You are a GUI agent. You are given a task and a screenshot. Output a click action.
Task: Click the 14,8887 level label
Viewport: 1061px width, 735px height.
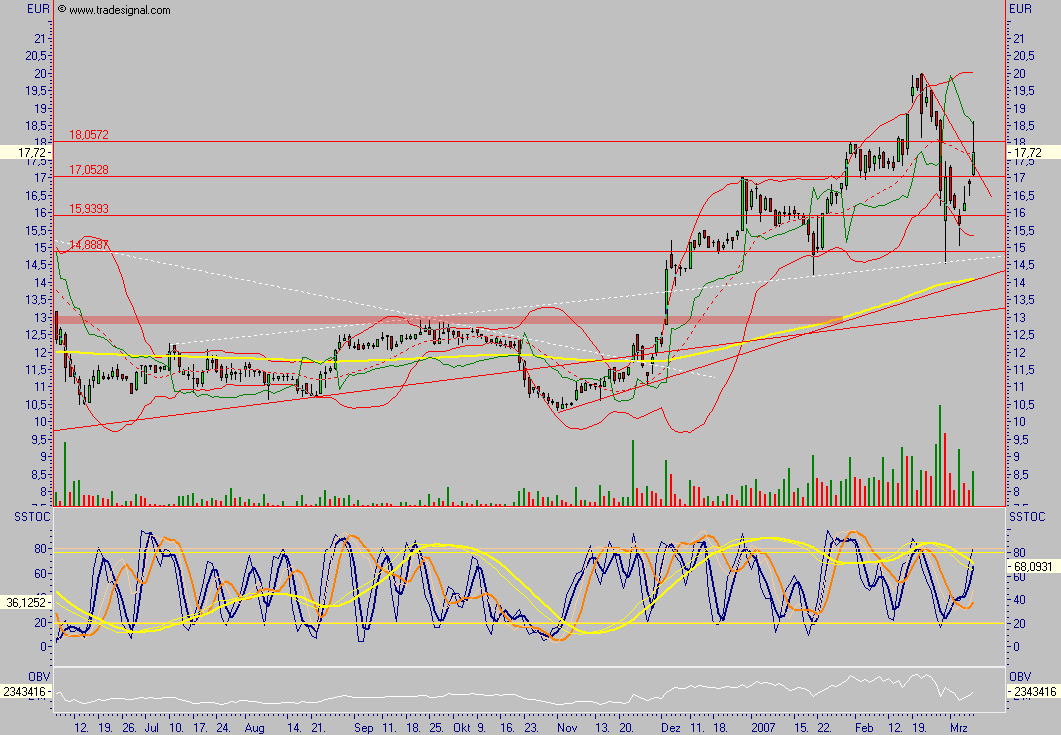pos(88,244)
